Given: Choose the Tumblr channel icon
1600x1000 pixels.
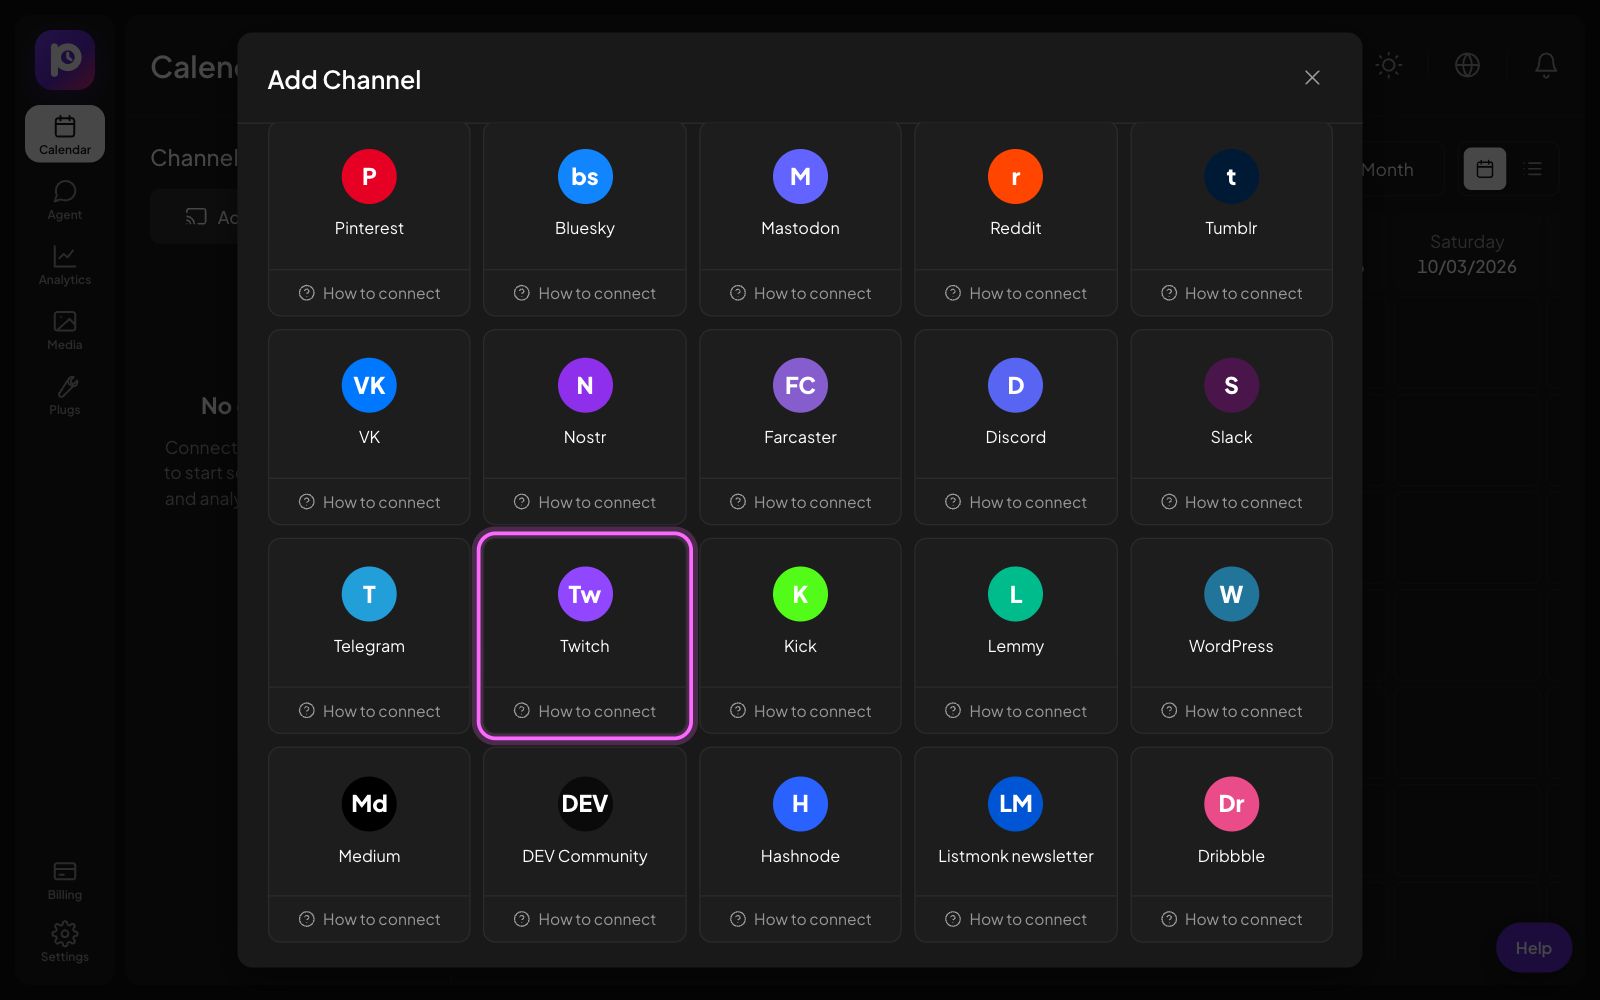Looking at the screenshot, I should pyautogui.click(x=1231, y=177).
